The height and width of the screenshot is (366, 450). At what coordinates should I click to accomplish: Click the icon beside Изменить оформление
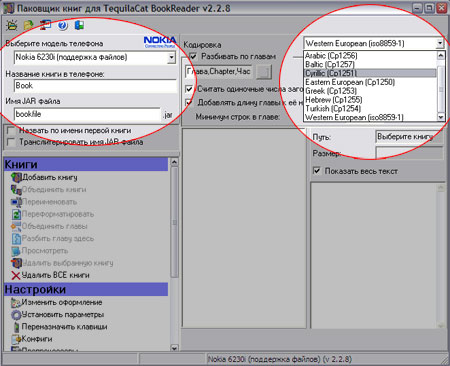coord(16,303)
